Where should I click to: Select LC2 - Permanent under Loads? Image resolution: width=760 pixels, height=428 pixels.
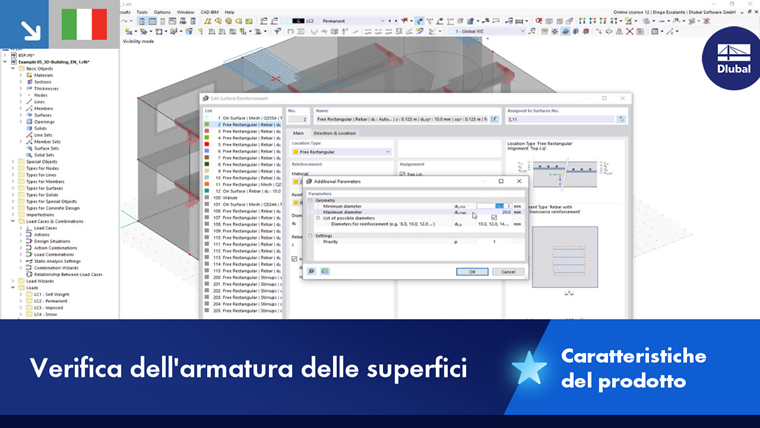pyautogui.click(x=50, y=301)
